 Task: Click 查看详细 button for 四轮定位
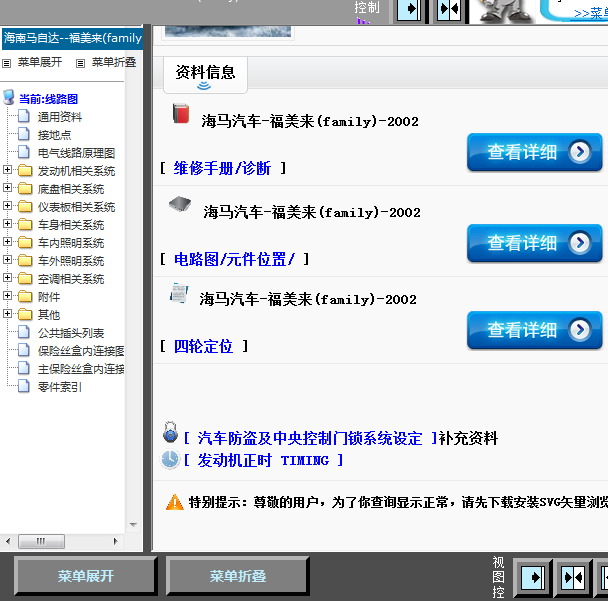coord(534,330)
